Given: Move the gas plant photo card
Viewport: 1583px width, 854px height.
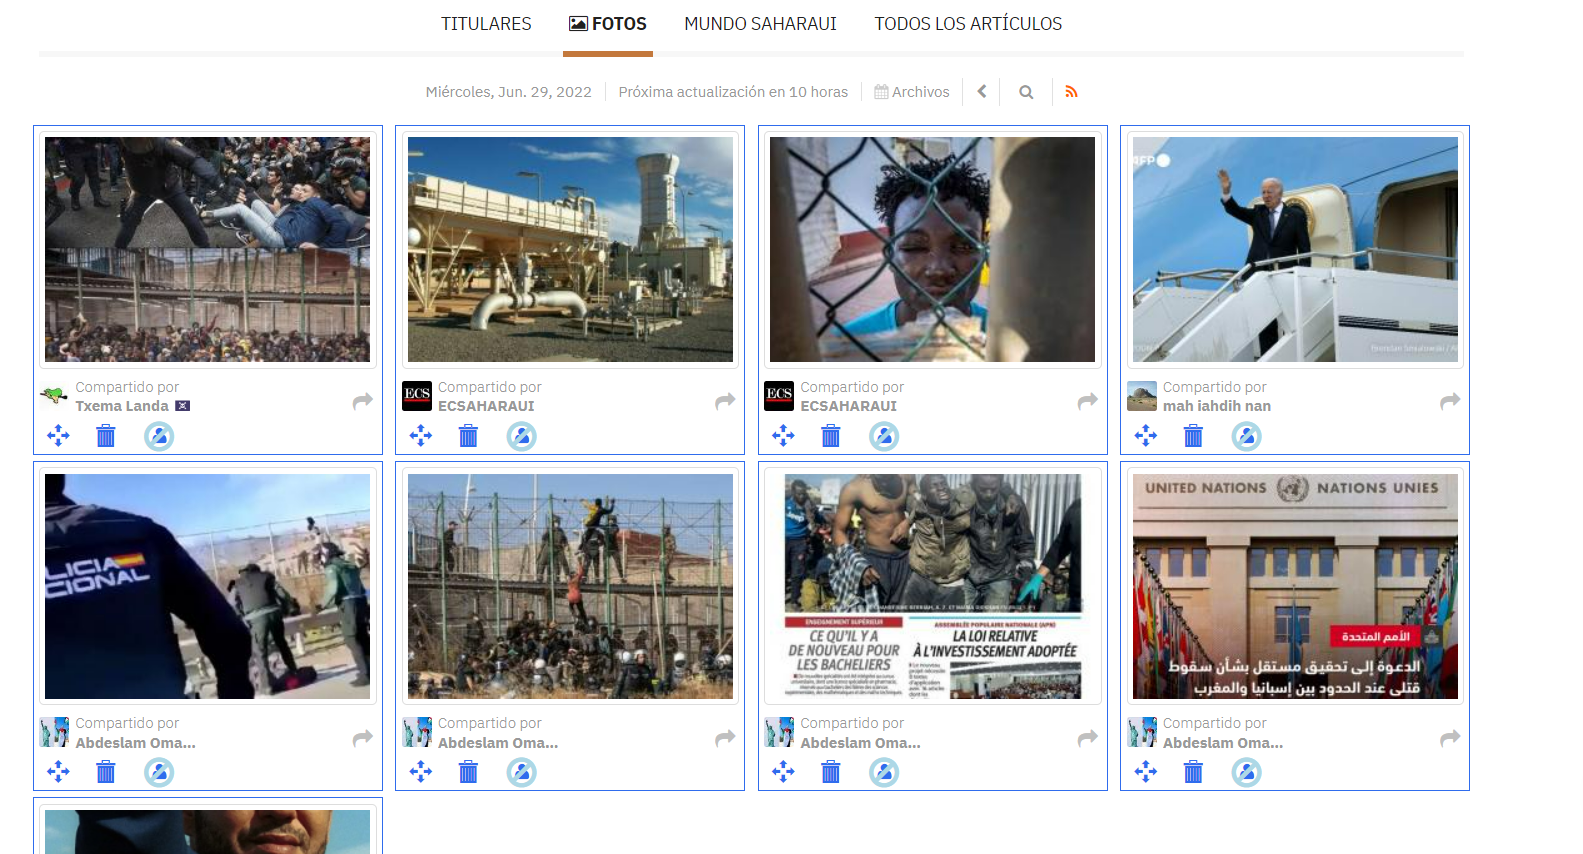Looking at the screenshot, I should [x=421, y=435].
